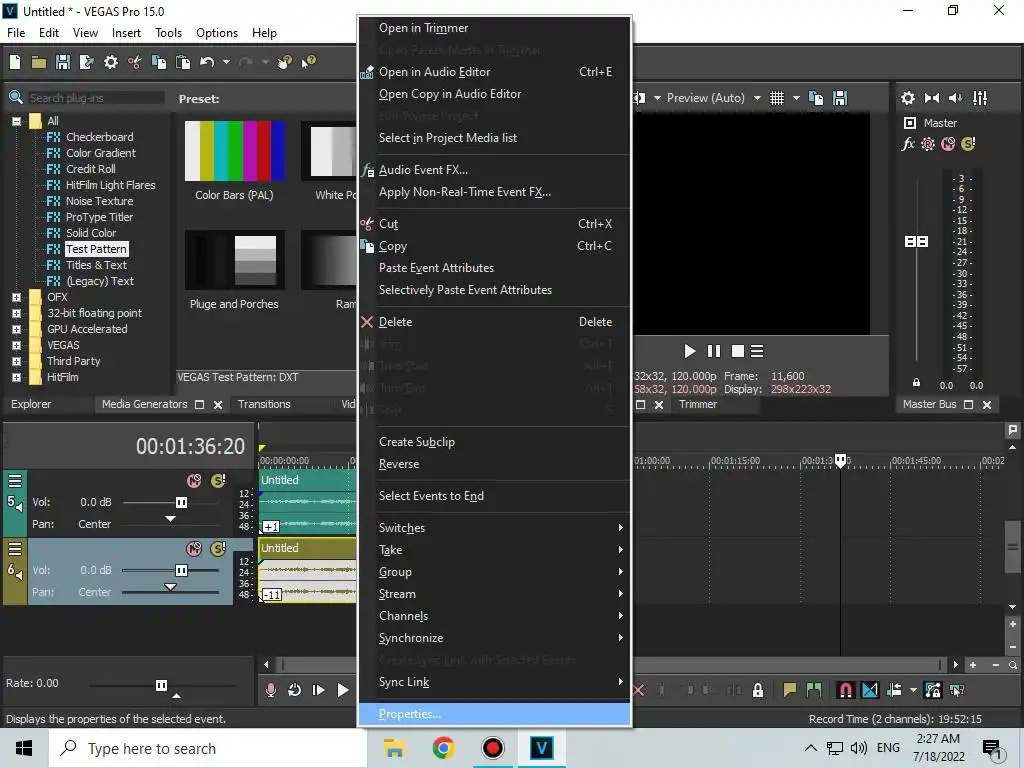The image size is (1024, 768).
Task: Open the overlays grid dropdown arrow
Action: point(796,98)
